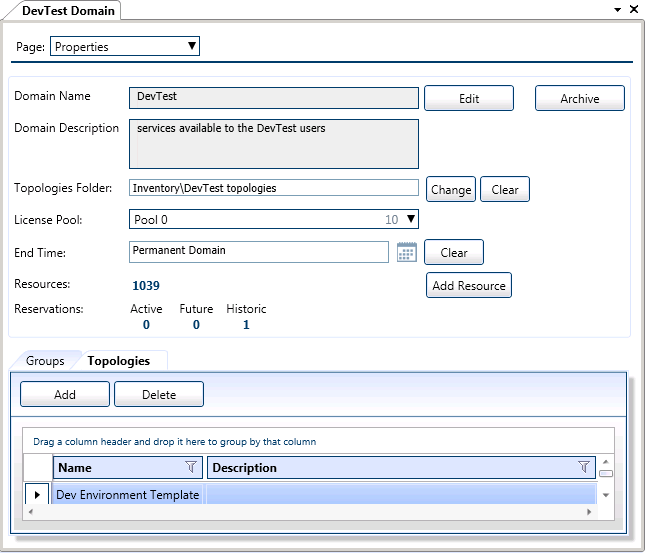Delete the selected topology

159,394
